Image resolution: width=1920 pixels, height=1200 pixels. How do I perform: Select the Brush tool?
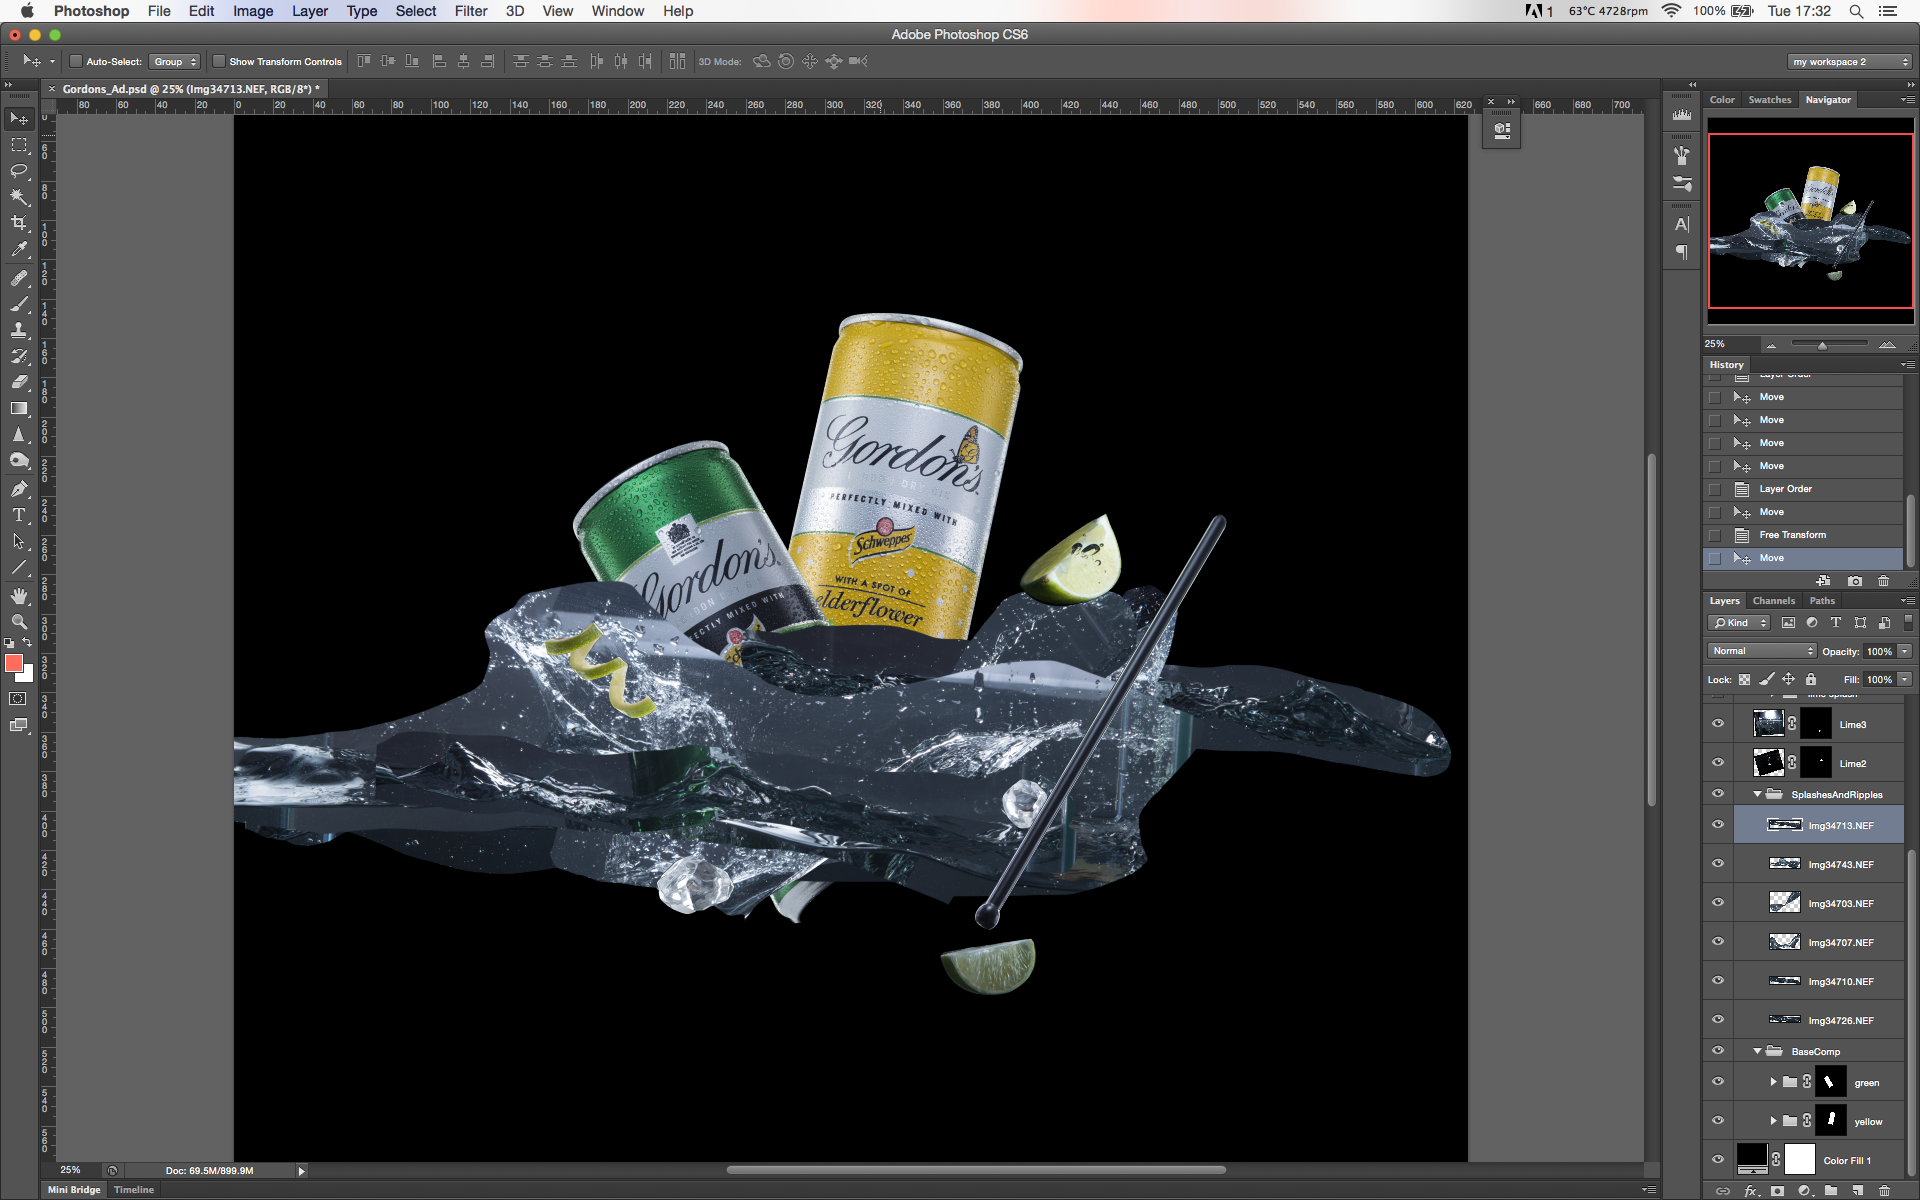19,304
